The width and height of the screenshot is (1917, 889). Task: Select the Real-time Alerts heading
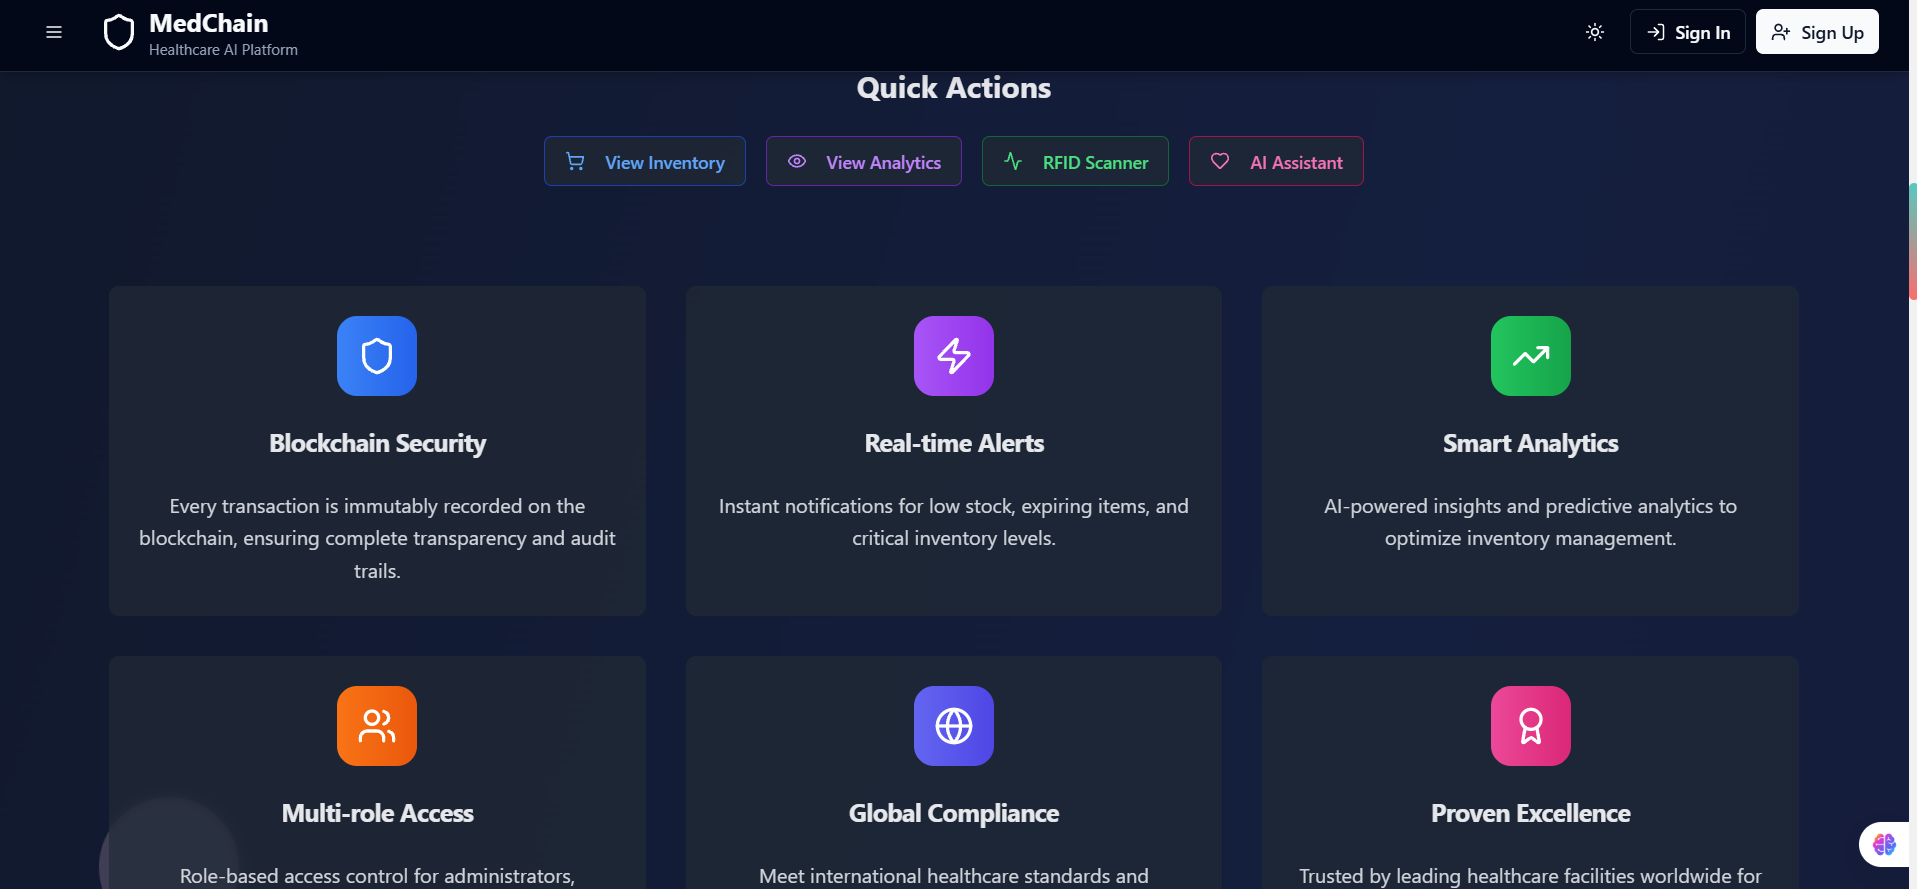point(954,443)
